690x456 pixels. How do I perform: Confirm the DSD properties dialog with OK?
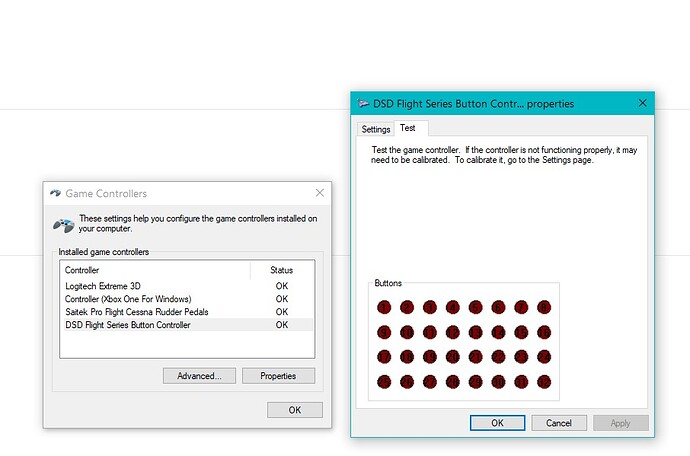tap(497, 423)
